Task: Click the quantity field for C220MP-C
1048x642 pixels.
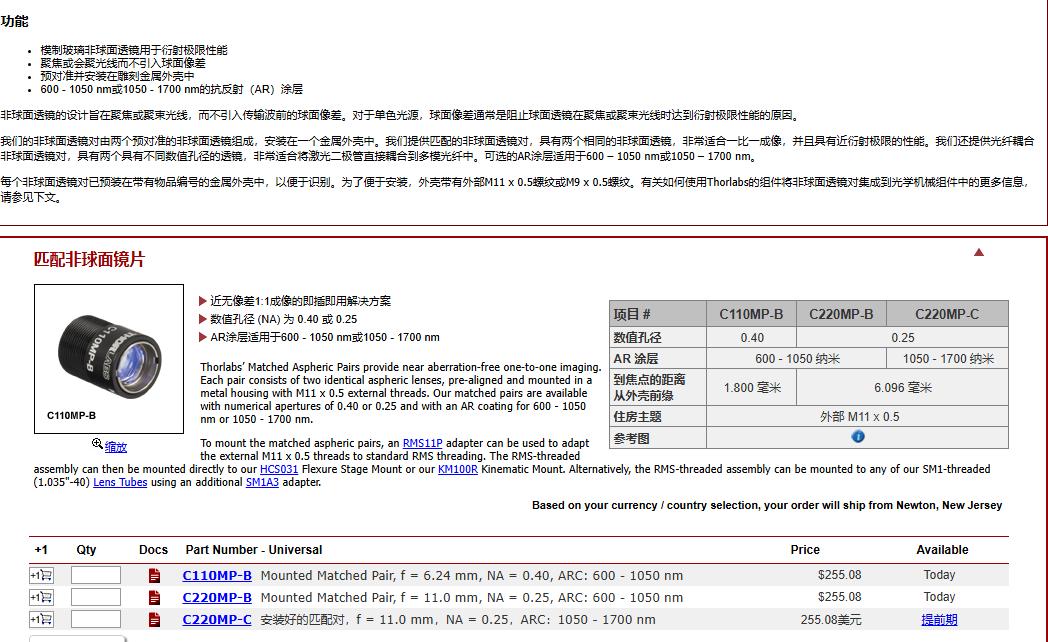Action: tap(96, 619)
